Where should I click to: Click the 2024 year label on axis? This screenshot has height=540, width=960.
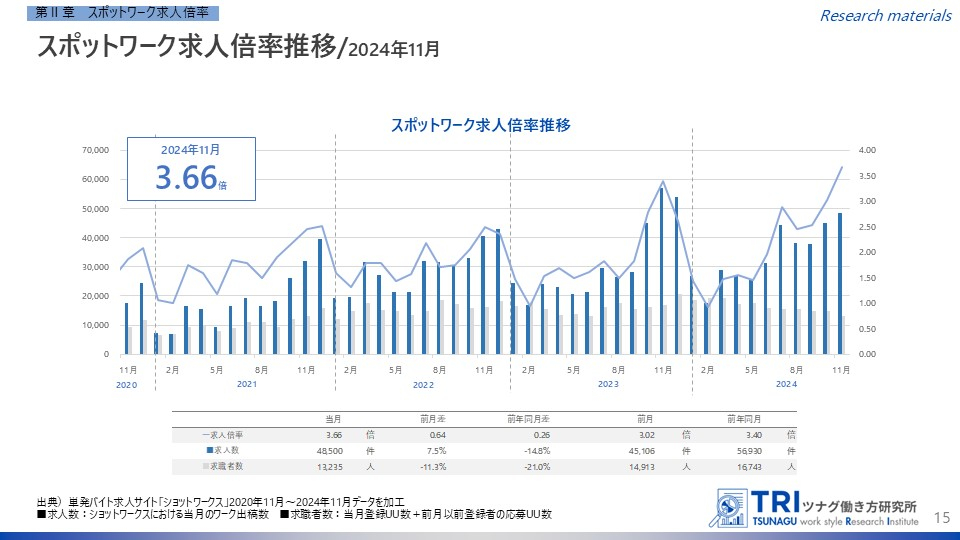coord(786,384)
